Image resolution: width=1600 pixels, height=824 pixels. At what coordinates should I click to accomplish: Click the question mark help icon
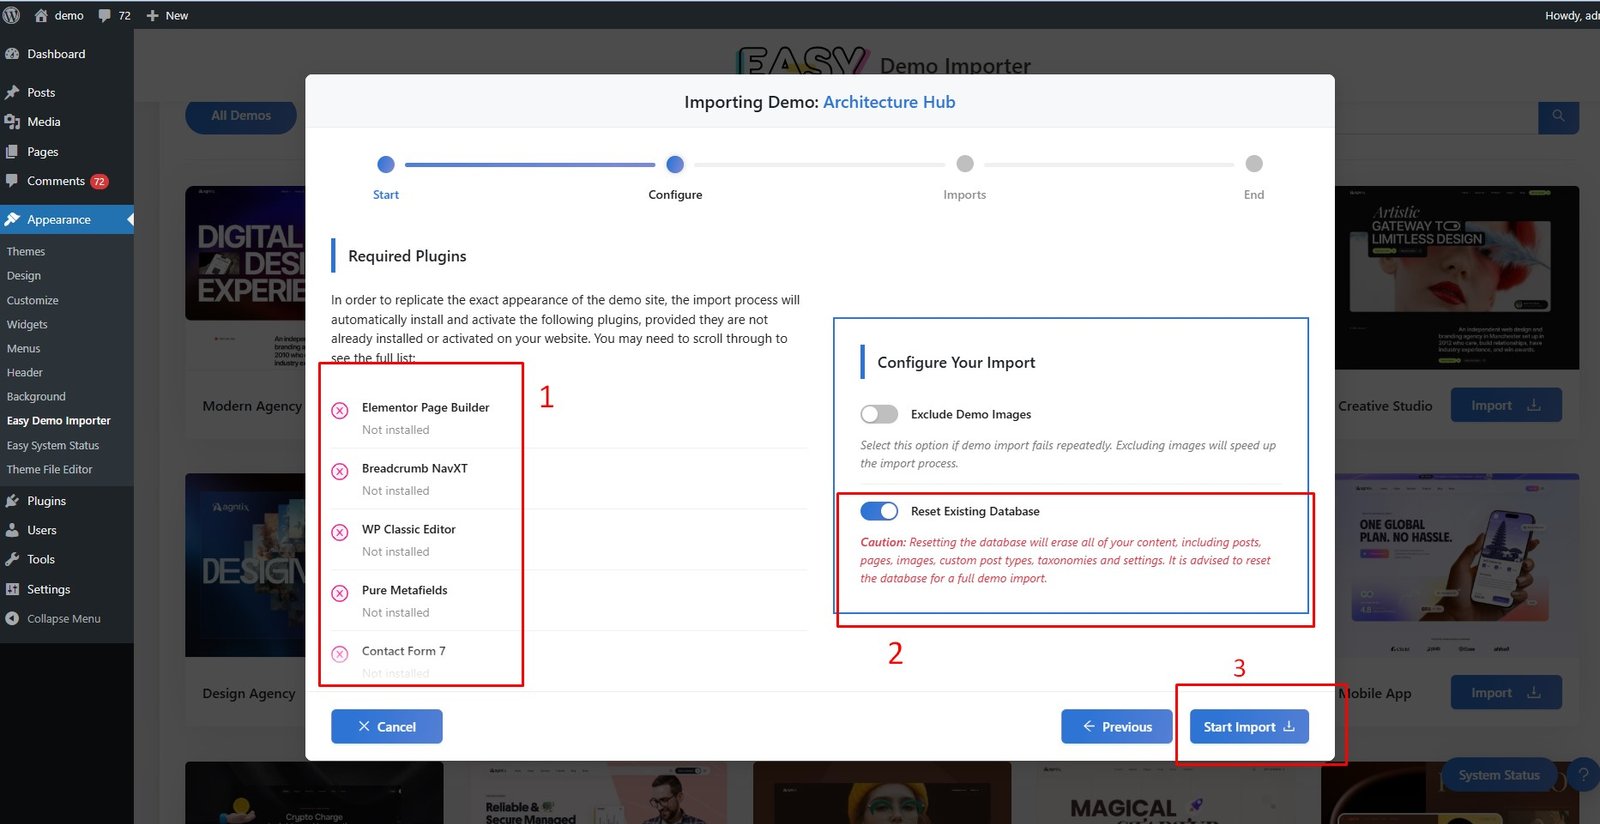[1583, 775]
